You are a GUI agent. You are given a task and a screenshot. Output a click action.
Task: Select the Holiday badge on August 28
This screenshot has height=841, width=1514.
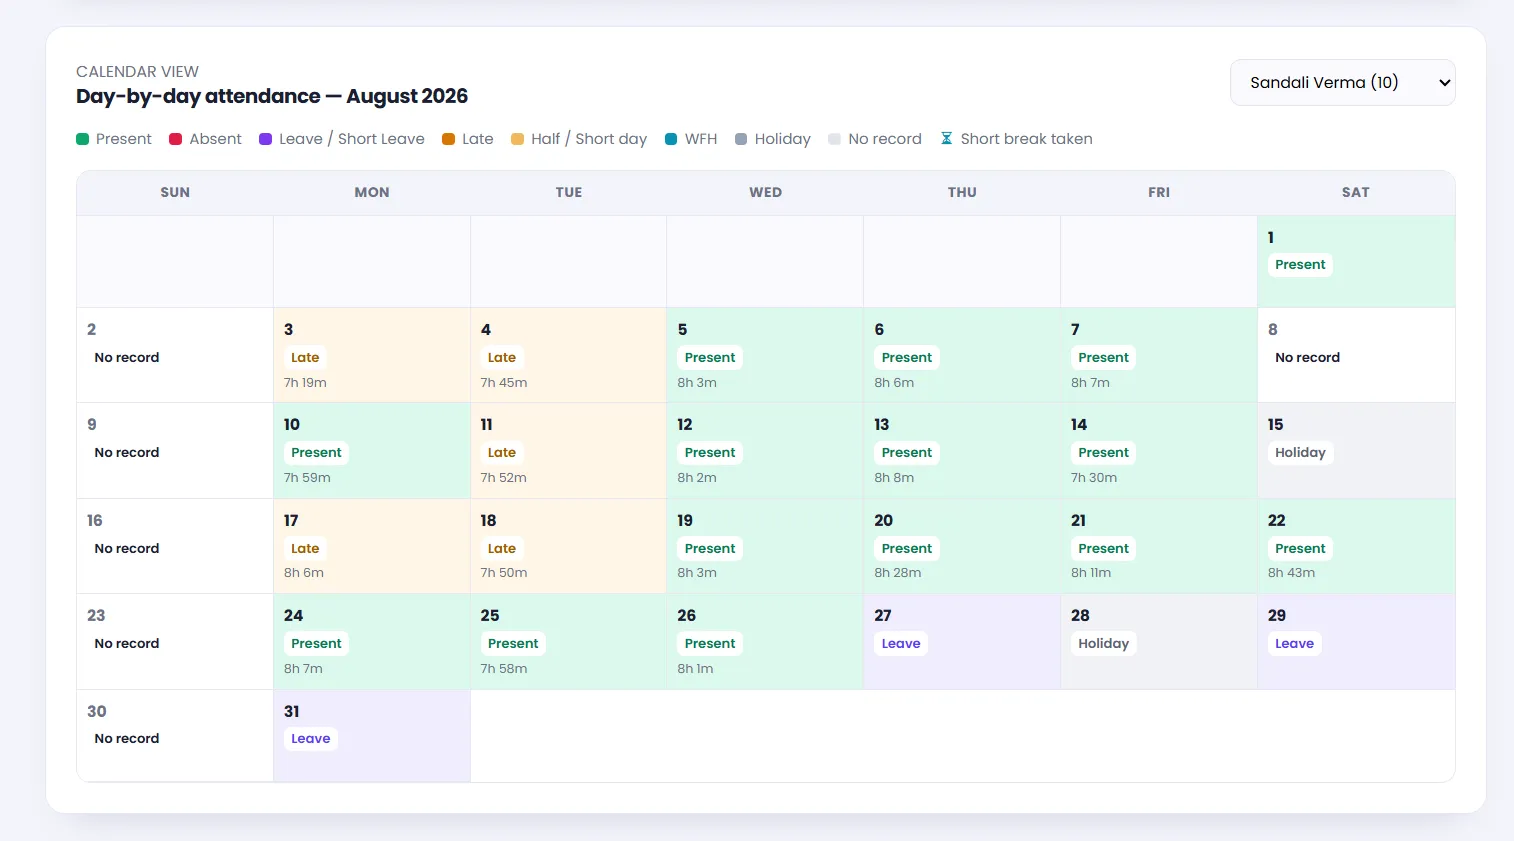coord(1103,644)
